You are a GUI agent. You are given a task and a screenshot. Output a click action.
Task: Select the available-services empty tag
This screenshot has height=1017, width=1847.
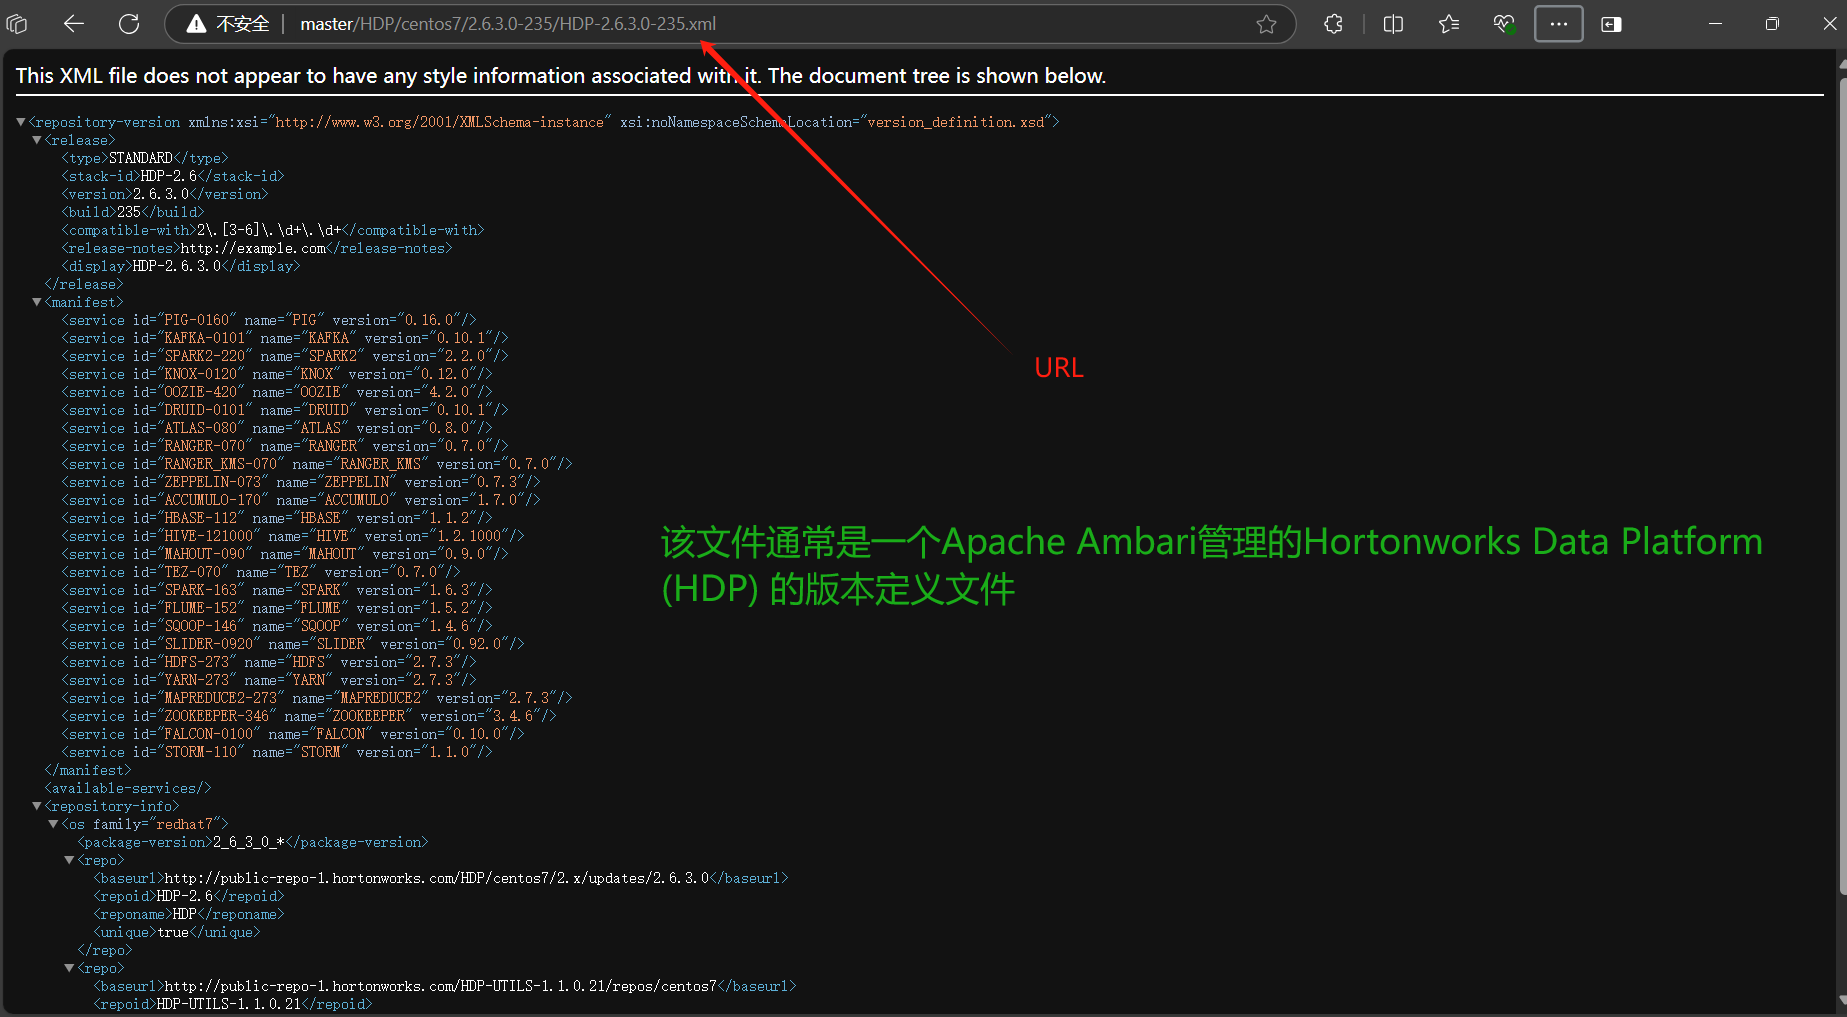coord(128,788)
